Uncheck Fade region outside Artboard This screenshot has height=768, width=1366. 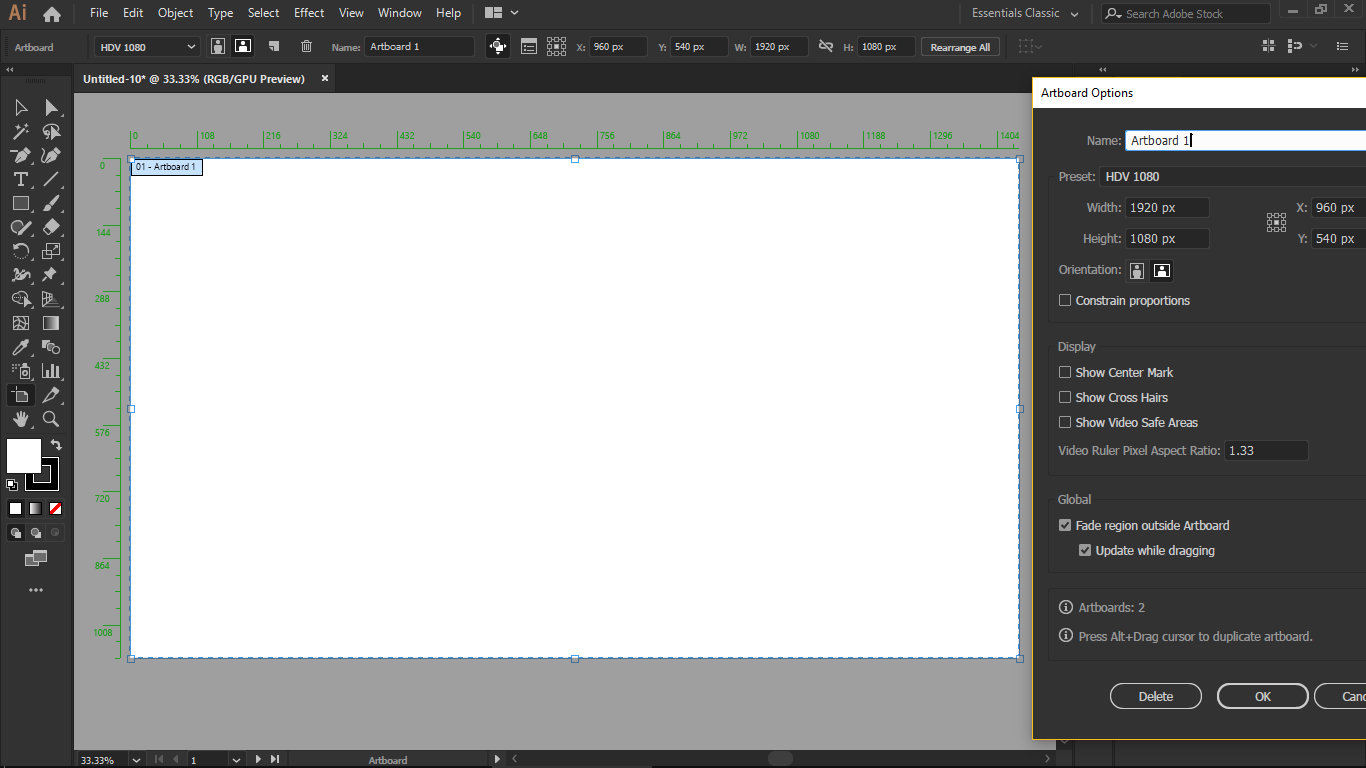[1065, 525]
